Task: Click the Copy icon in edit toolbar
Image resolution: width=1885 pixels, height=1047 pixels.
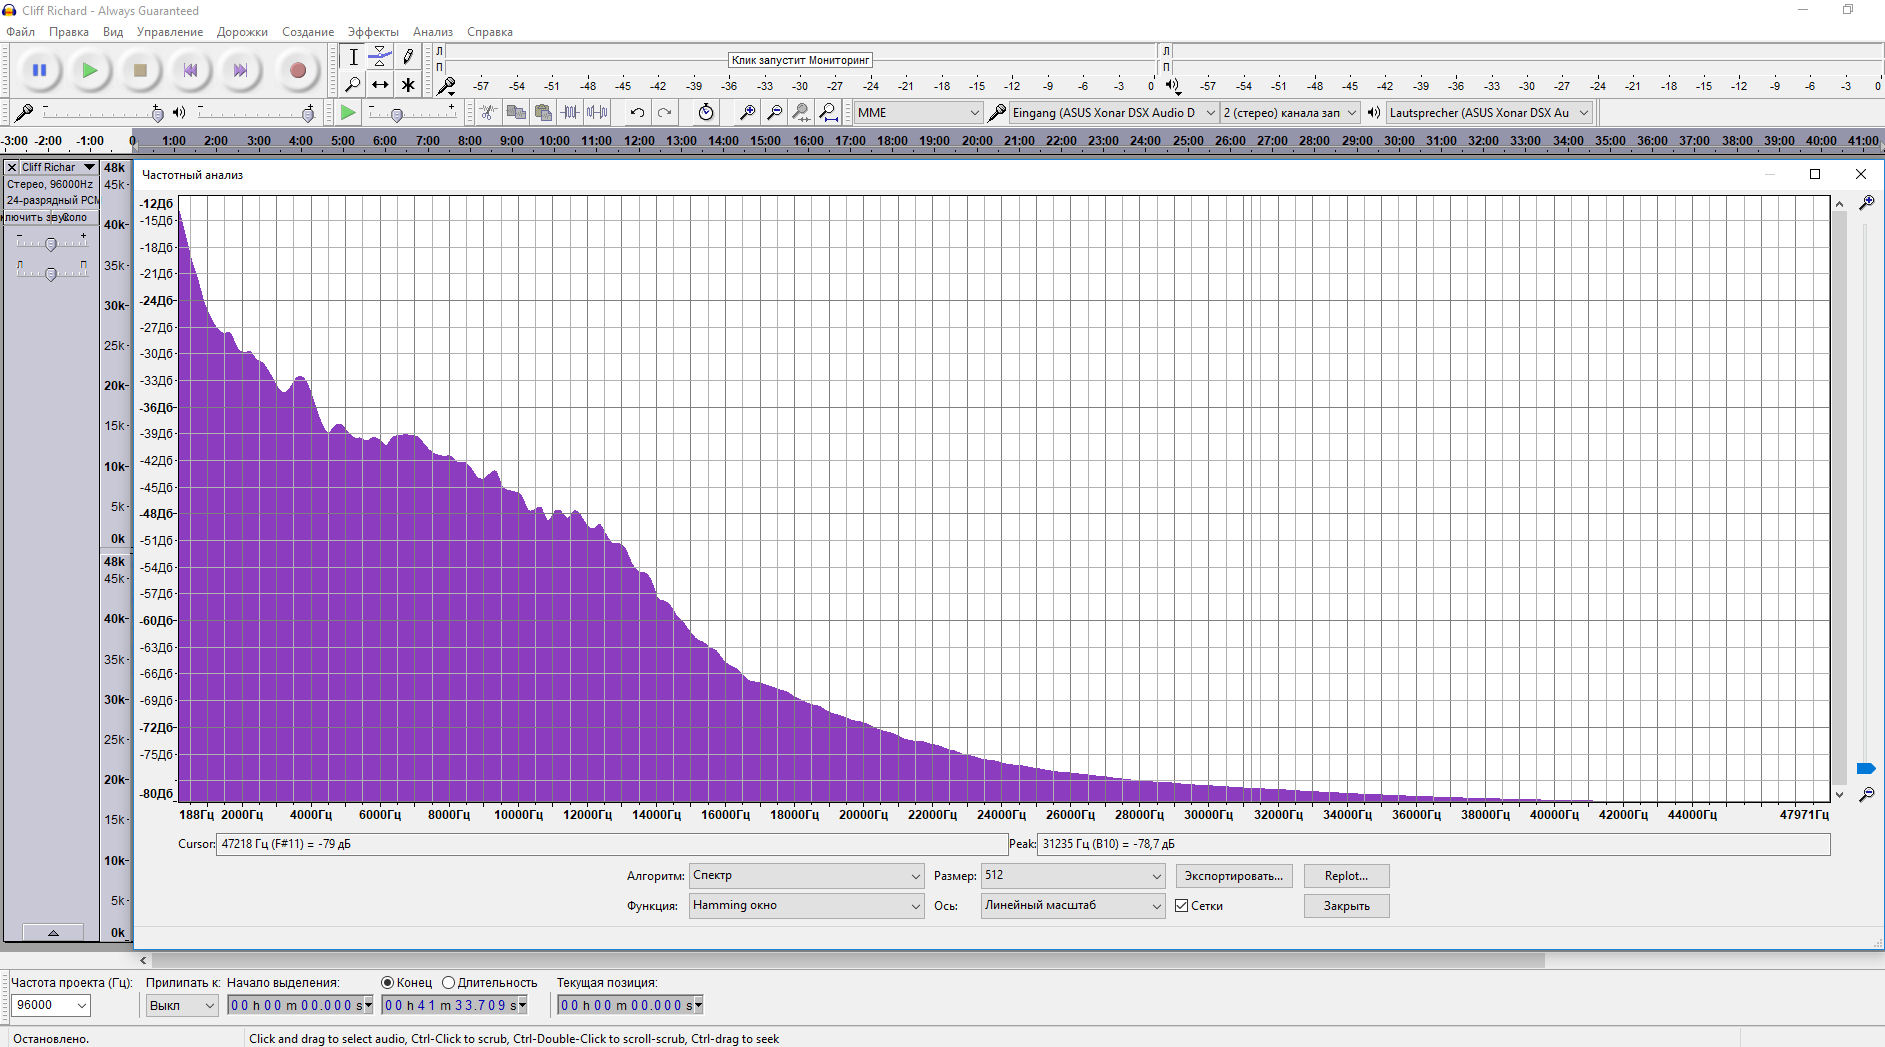Action: click(516, 113)
